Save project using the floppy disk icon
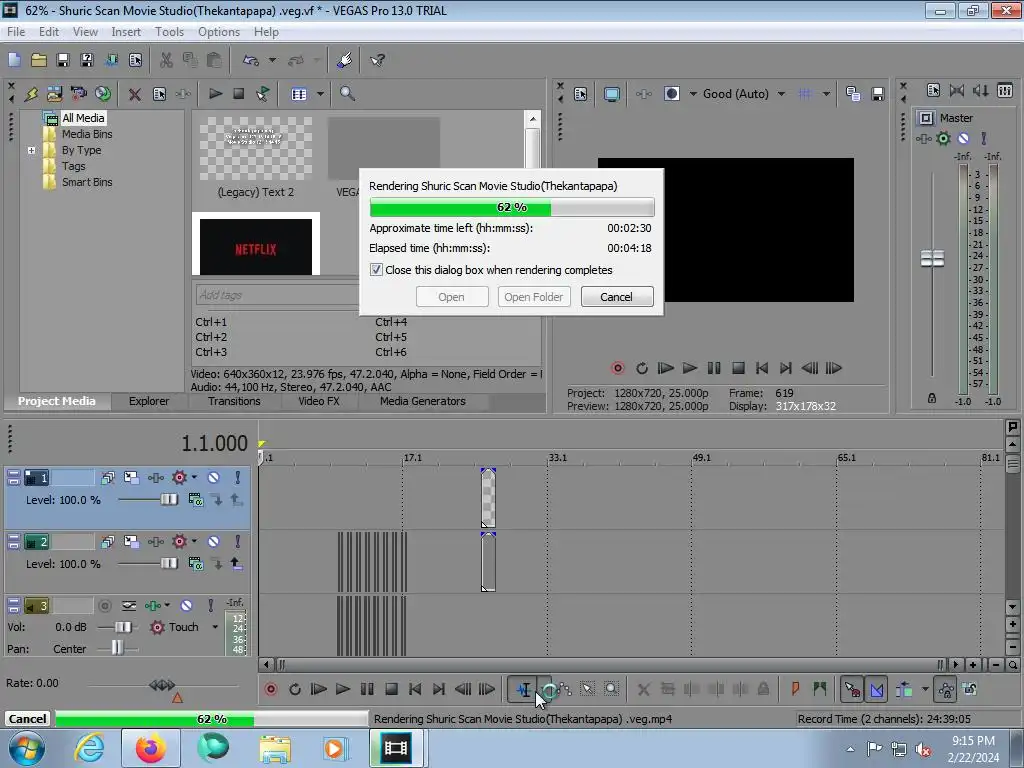1024x768 pixels. coord(63,60)
